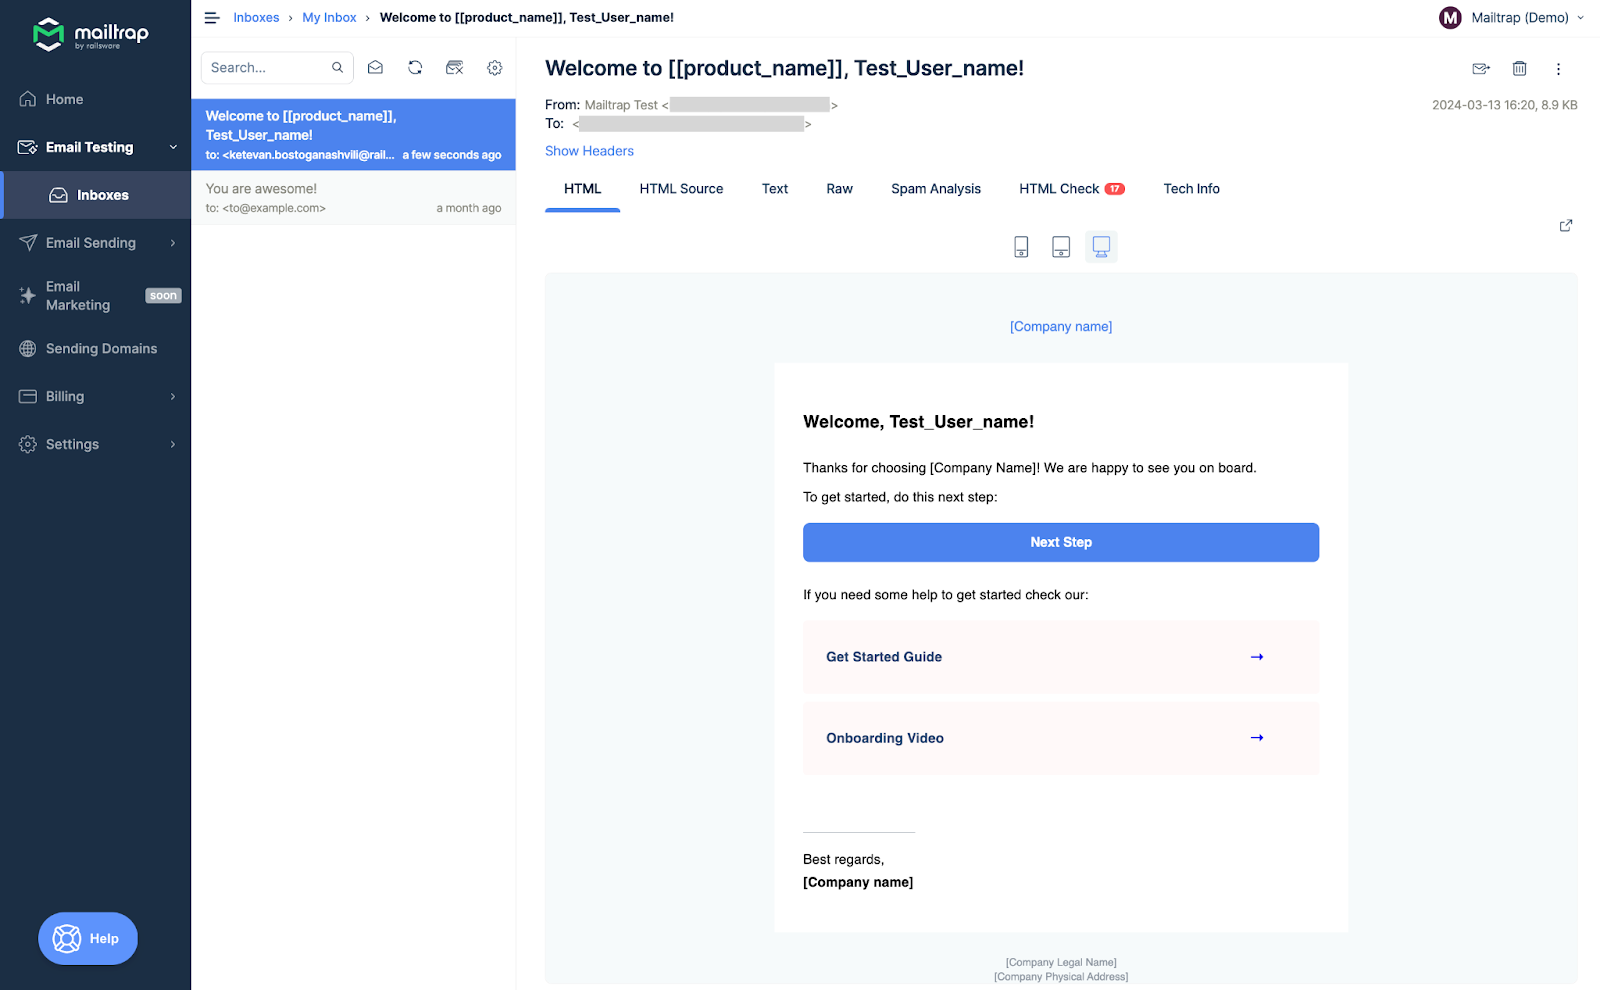1600x990 pixels.
Task: Collapse sidebar using hamburger icon
Action: pyautogui.click(x=211, y=17)
